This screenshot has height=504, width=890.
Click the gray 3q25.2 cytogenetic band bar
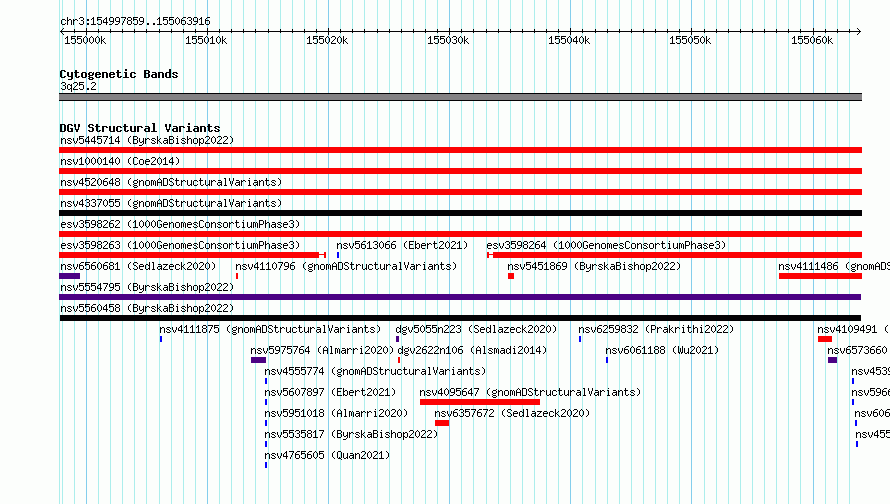460,97
